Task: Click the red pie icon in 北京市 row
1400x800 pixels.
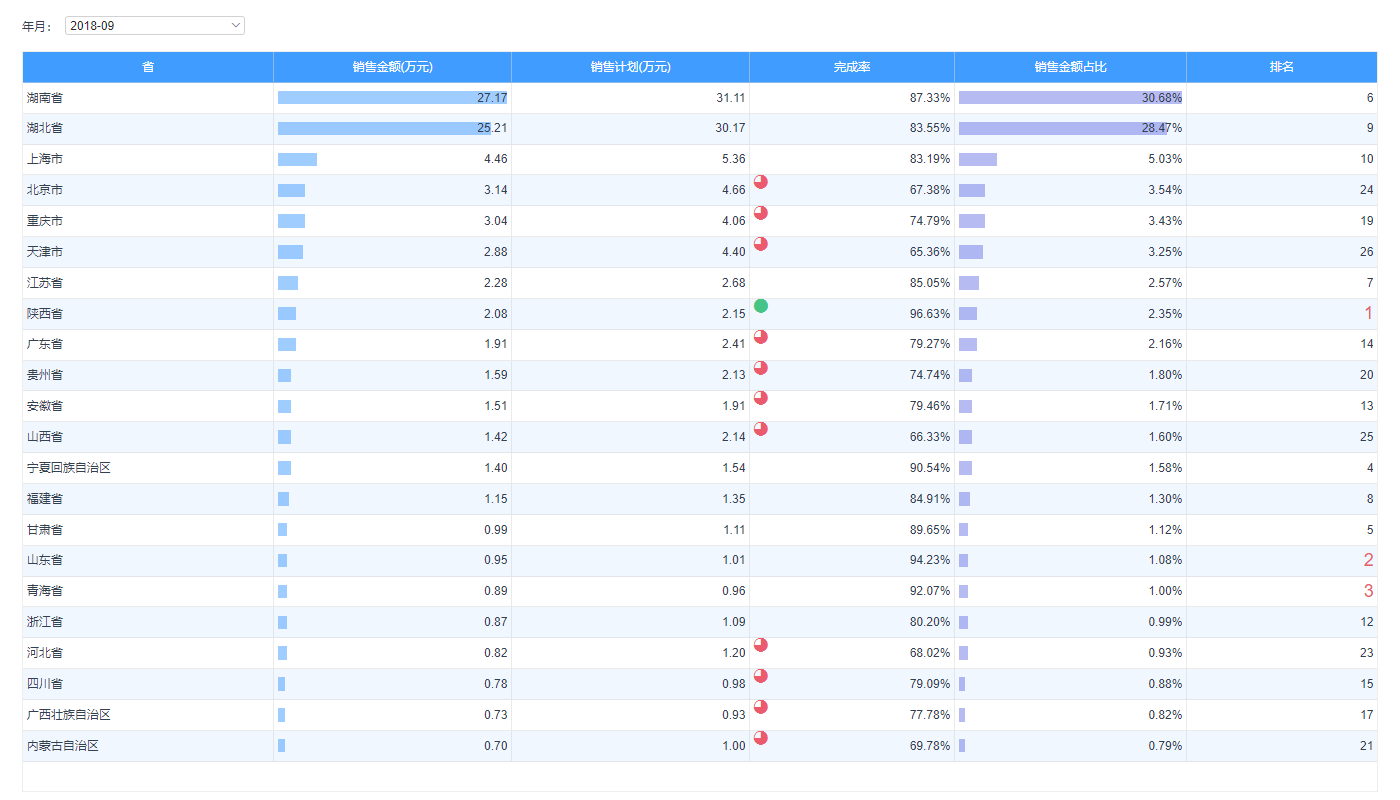Action: (x=761, y=182)
